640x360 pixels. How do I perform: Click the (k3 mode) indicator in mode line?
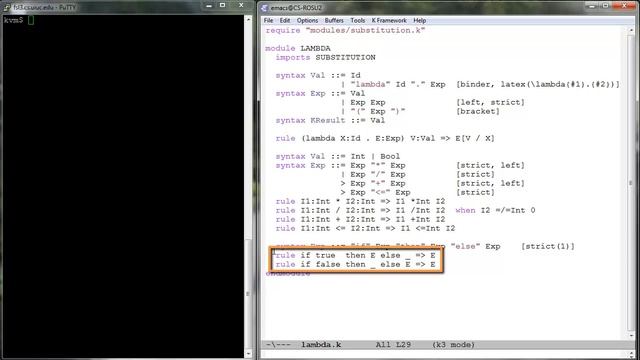coord(453,345)
